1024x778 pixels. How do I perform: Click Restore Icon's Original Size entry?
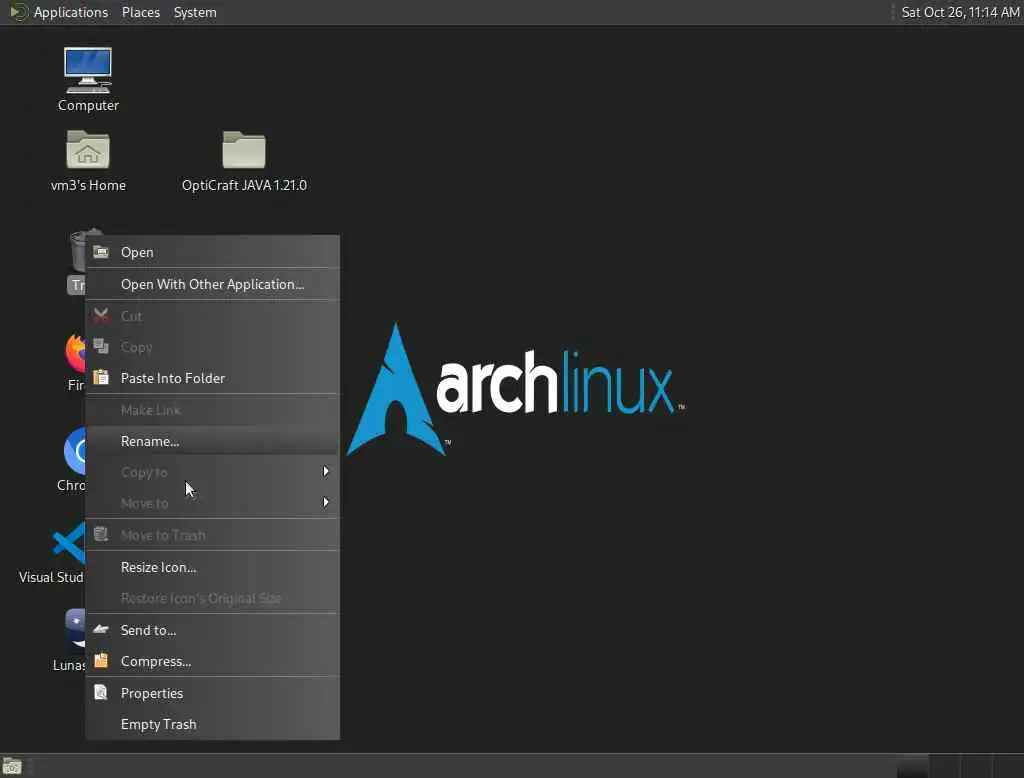click(212, 598)
